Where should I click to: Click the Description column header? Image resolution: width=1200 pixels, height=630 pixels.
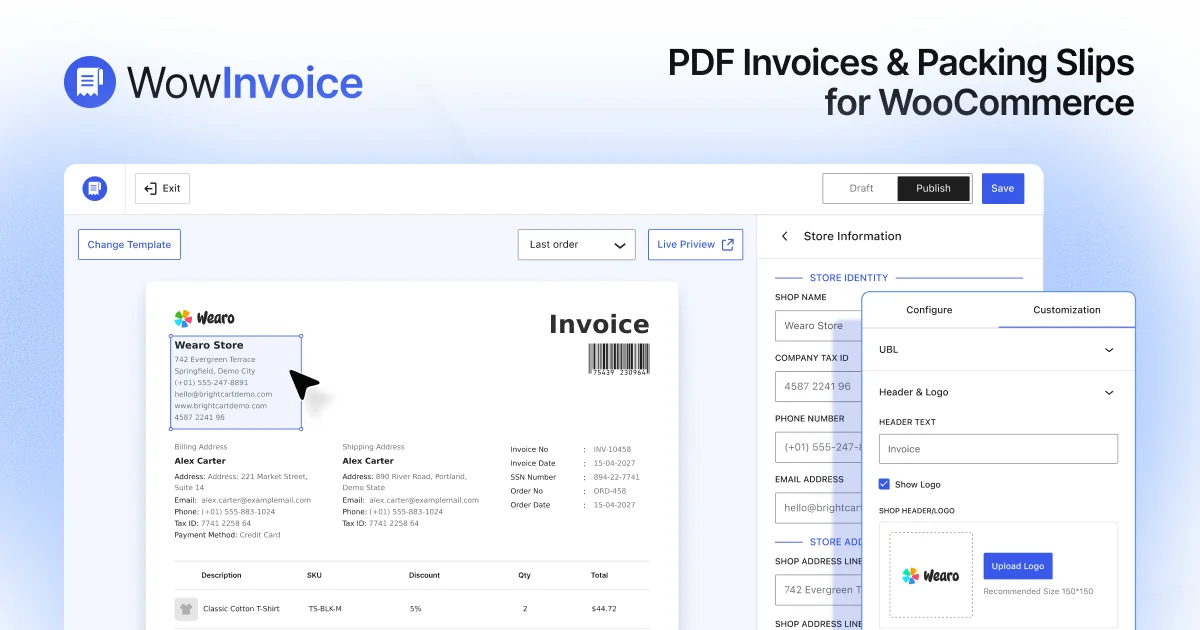coord(221,575)
